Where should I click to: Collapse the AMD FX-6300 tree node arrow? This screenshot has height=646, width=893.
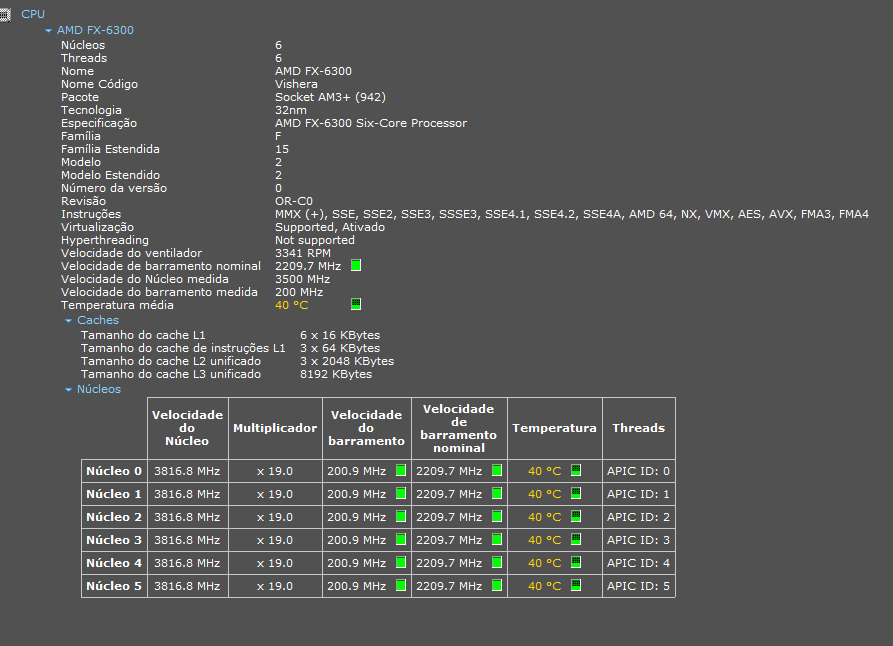(48, 31)
